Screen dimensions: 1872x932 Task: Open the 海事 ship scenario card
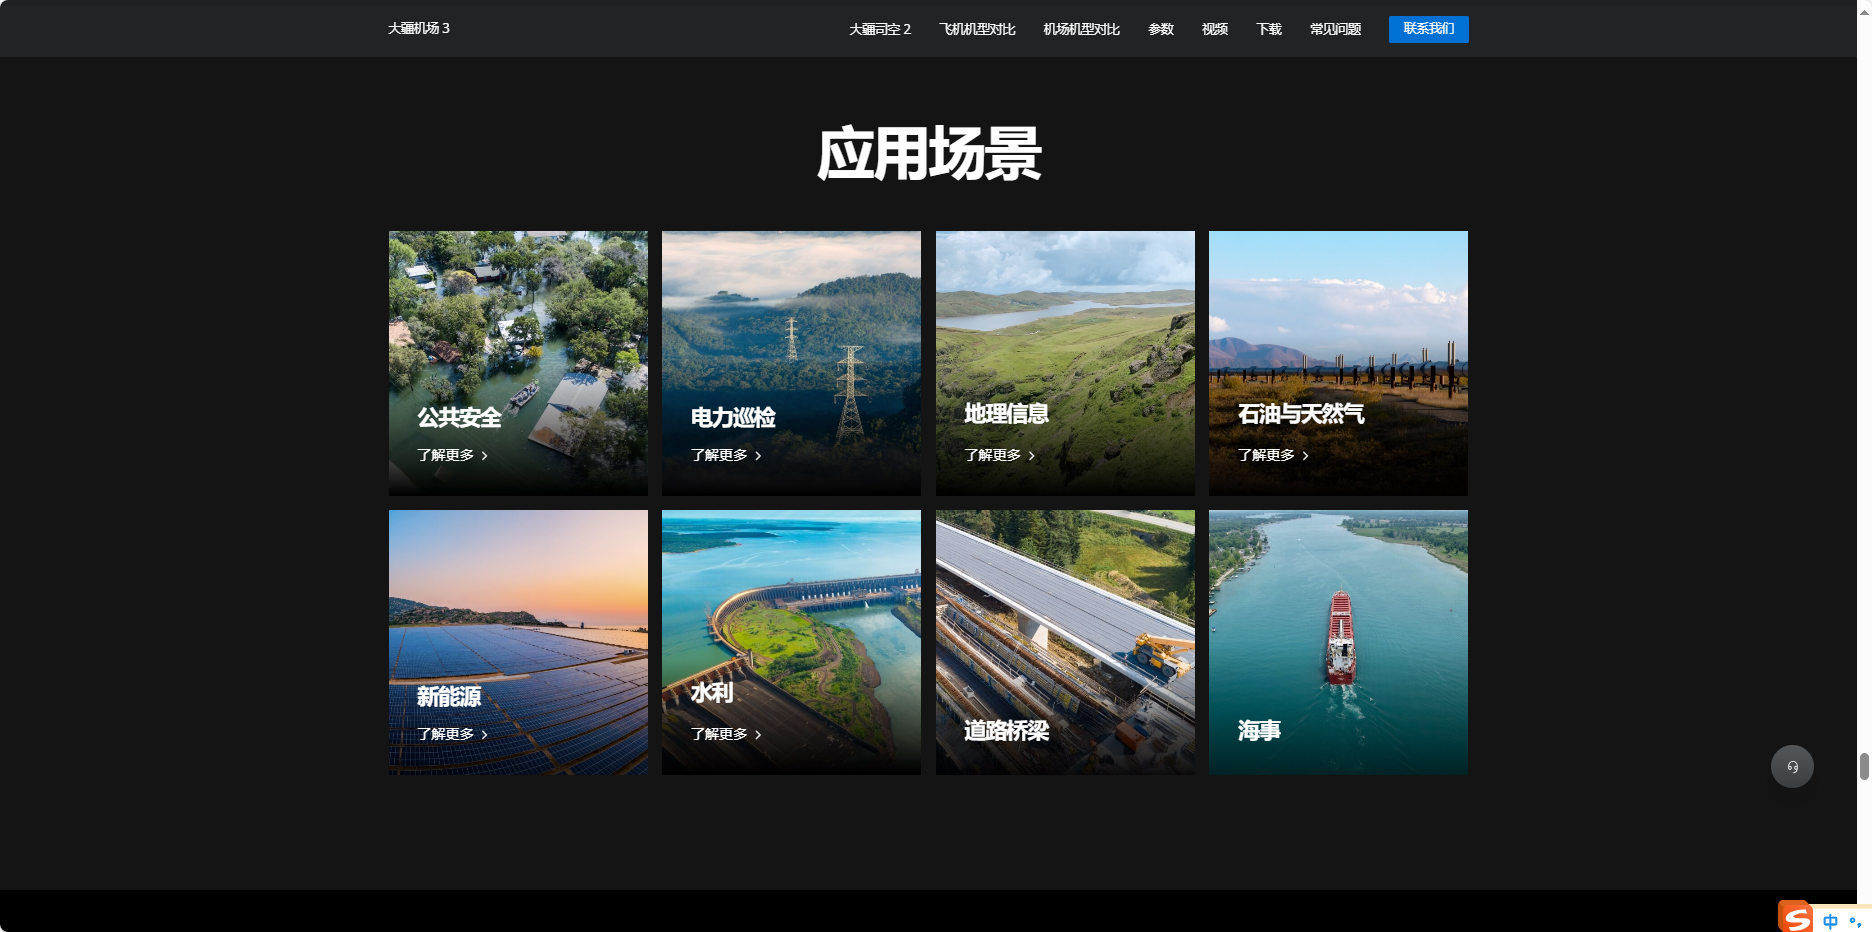point(1338,642)
